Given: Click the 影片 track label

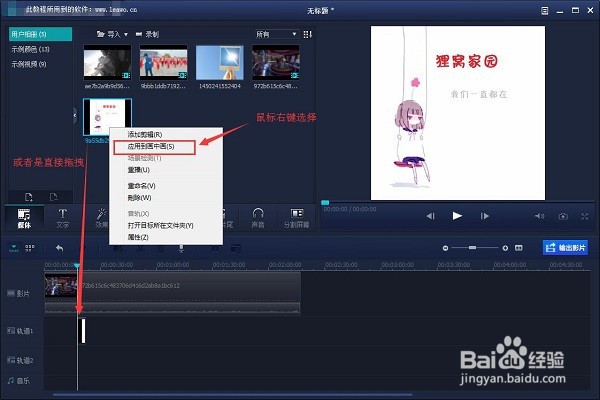Looking at the screenshot, I should click(x=19, y=294).
